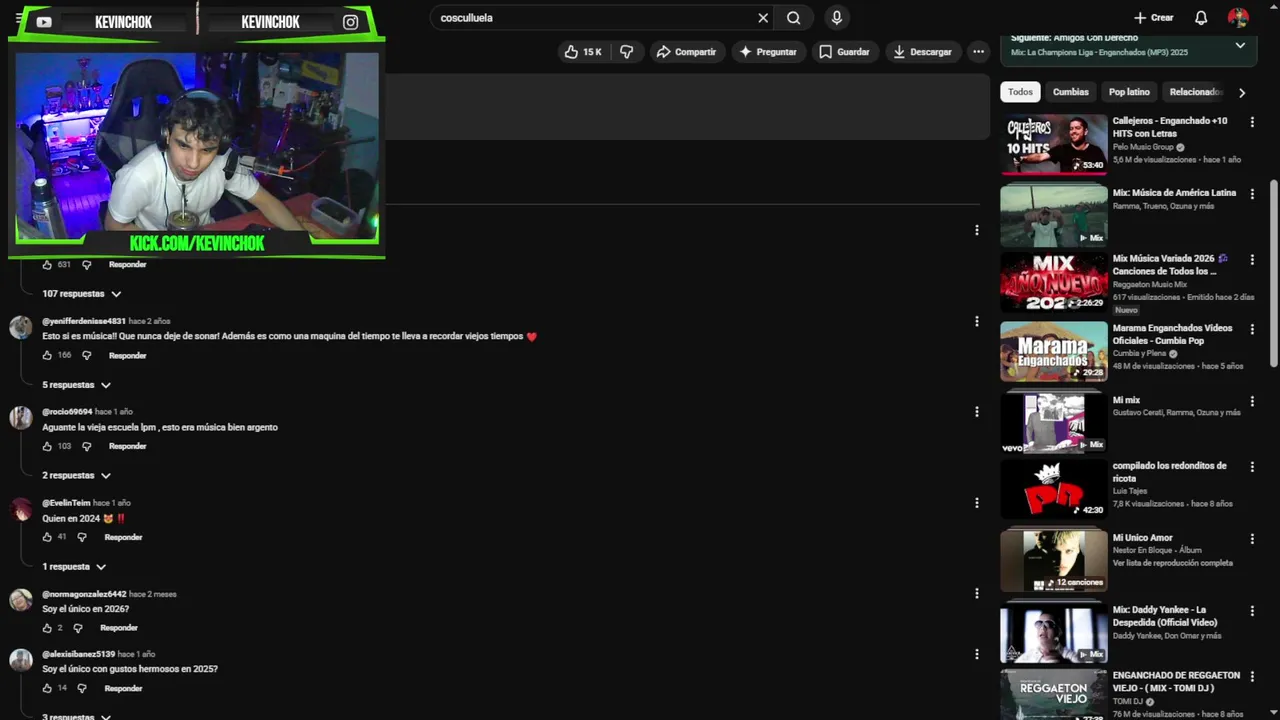
Task: Click the Guardar button
Action: [x=844, y=52]
